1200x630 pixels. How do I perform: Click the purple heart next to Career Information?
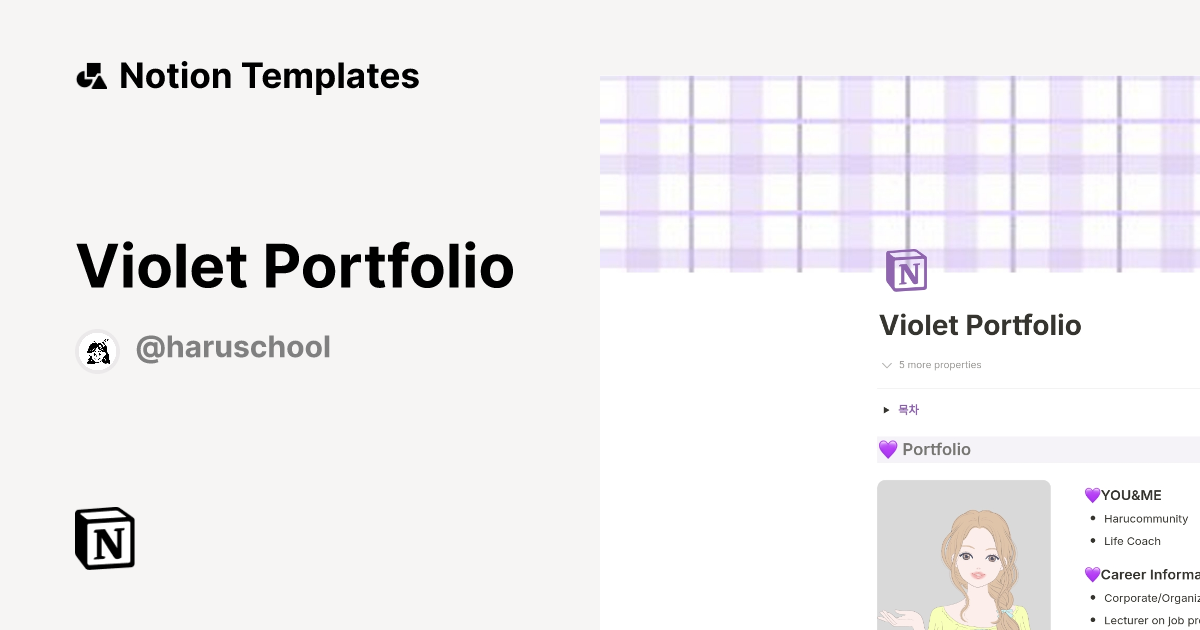coord(1093,574)
